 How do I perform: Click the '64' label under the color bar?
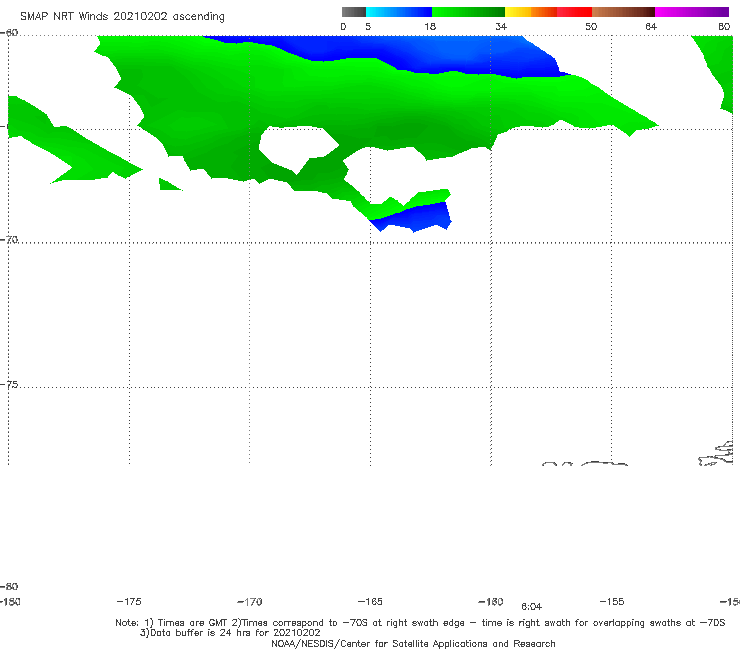[x=651, y=26]
